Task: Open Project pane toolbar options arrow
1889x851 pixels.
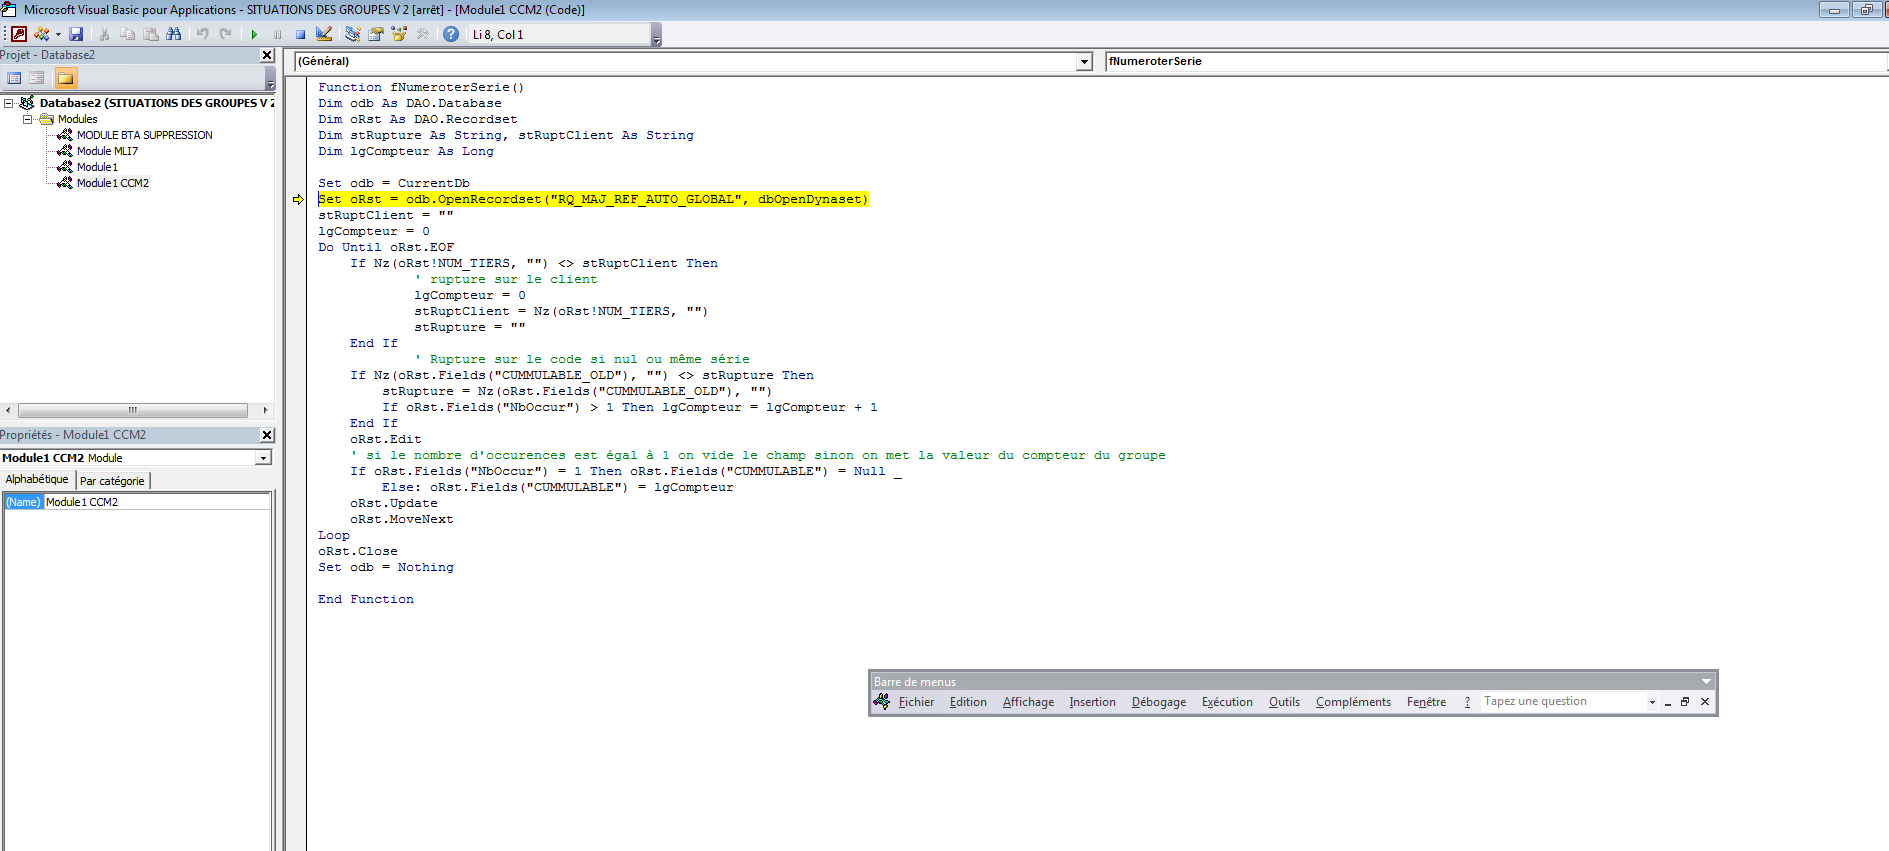Action: click(x=270, y=80)
